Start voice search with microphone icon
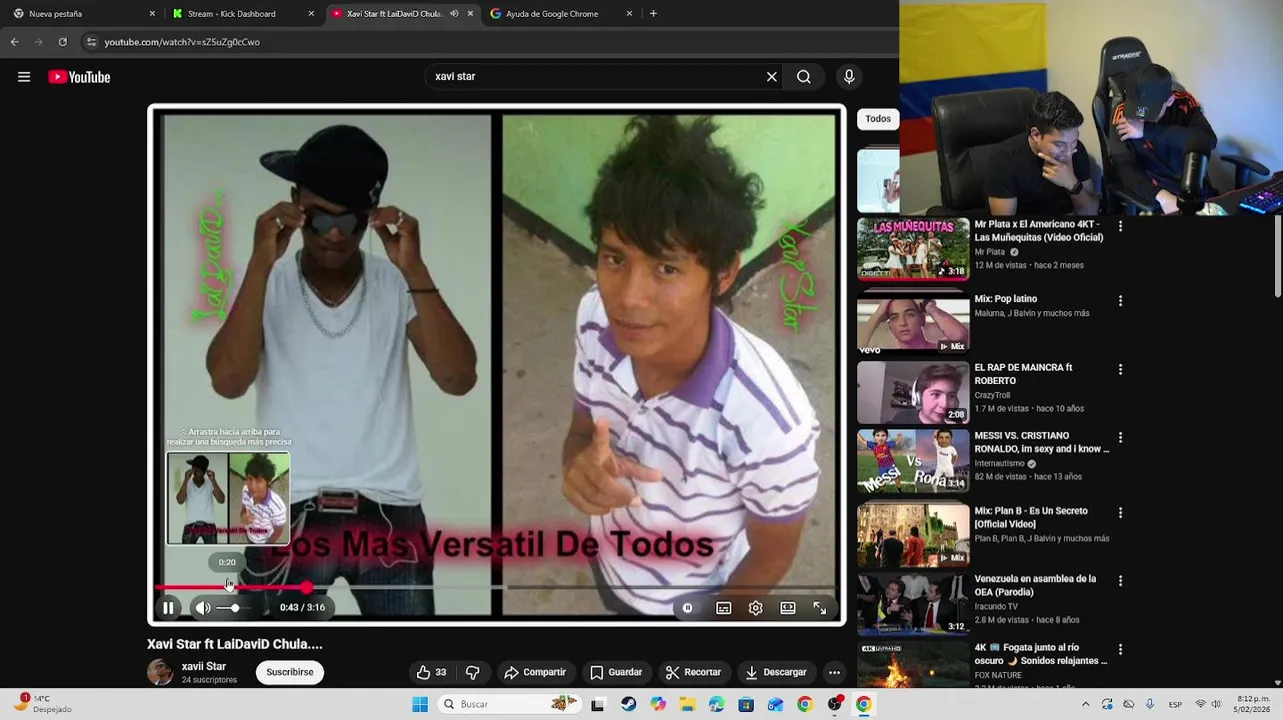This screenshot has width=1283, height=720. click(849, 77)
